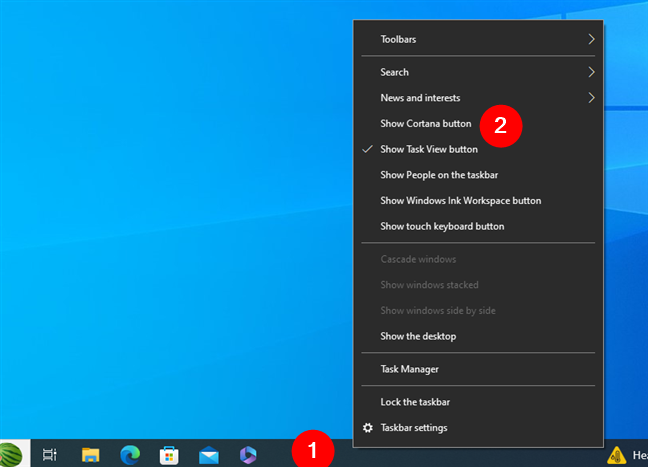
Task: Select greyed Show windows side by side
Action: 478,310
